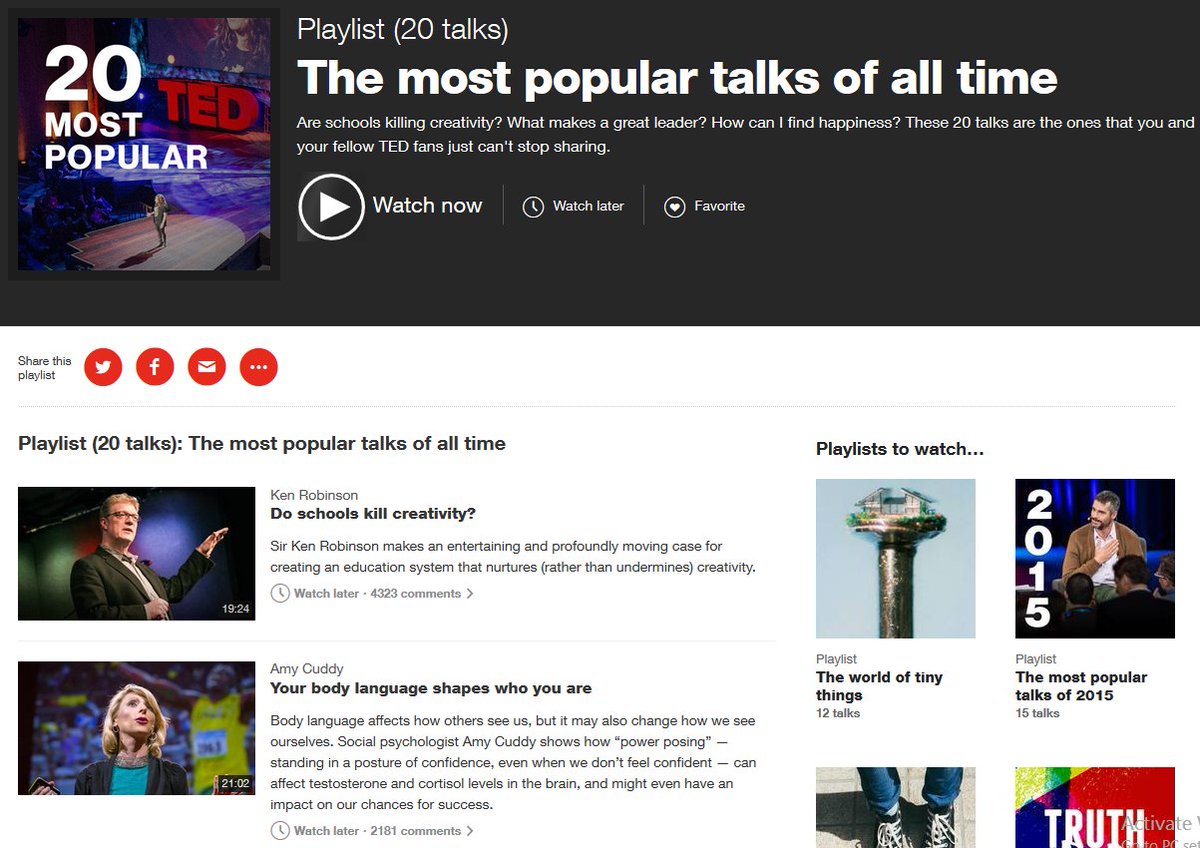Click the 15 talks count text
Screen dimensions: 1200x848
1037,713
